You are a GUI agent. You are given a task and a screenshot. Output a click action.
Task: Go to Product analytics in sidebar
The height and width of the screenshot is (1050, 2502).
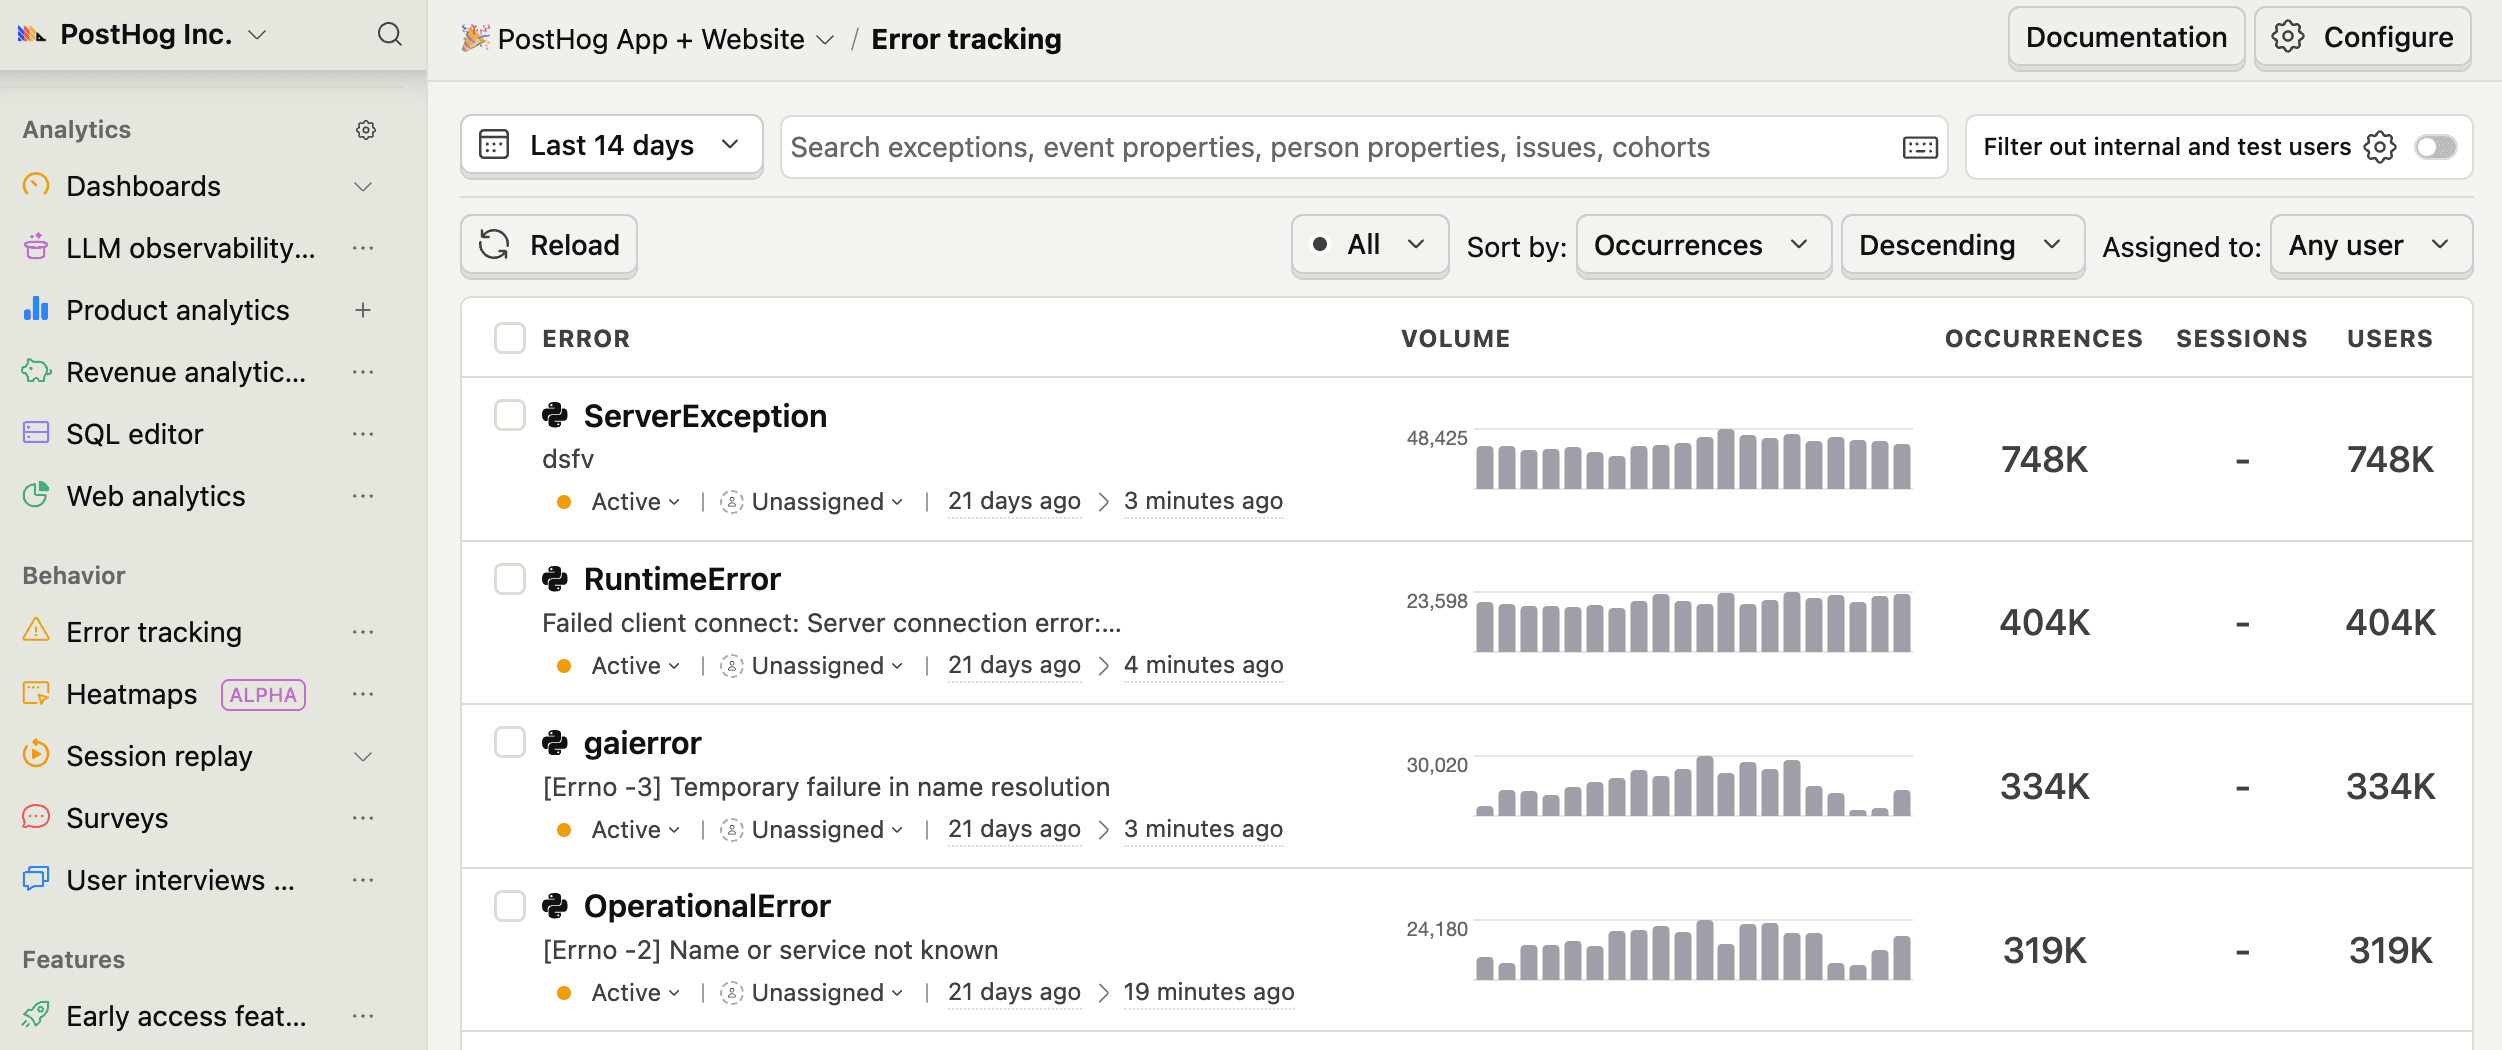point(178,310)
